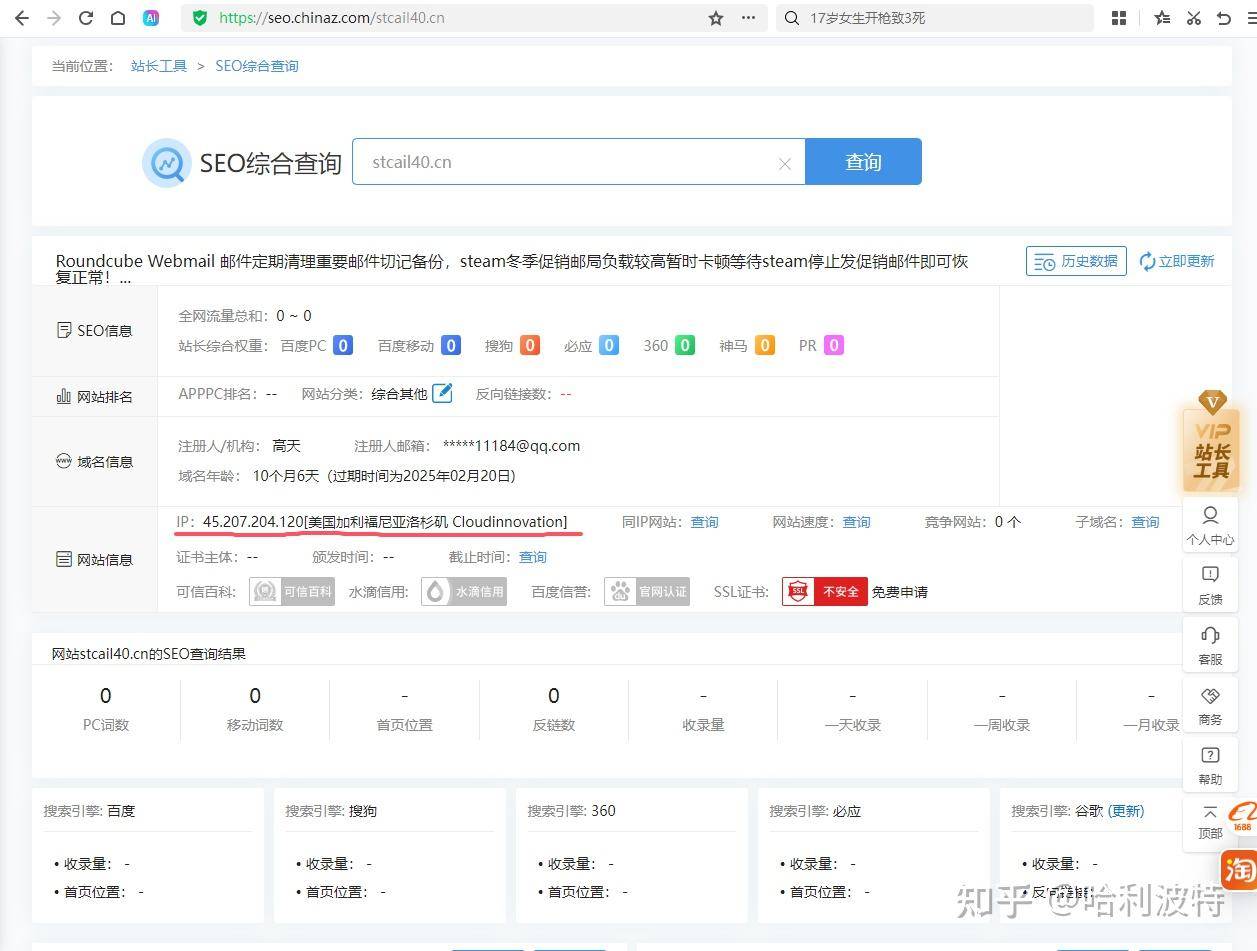Click the PR value badge
This screenshot has height=951, width=1257.
(834, 346)
